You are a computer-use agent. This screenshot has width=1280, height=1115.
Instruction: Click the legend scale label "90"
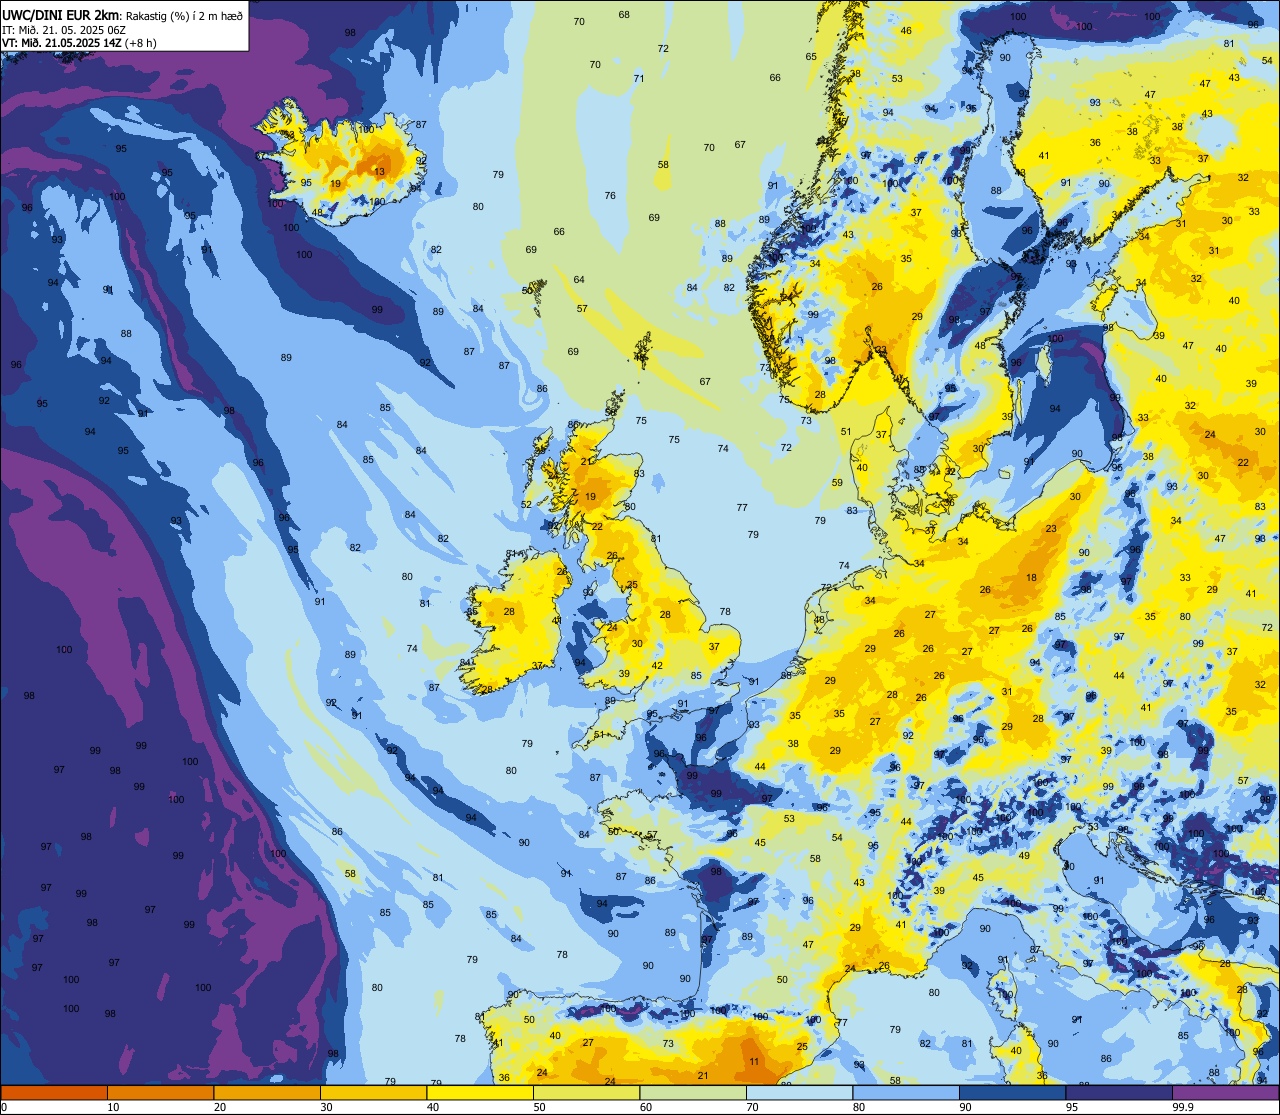click(965, 1107)
